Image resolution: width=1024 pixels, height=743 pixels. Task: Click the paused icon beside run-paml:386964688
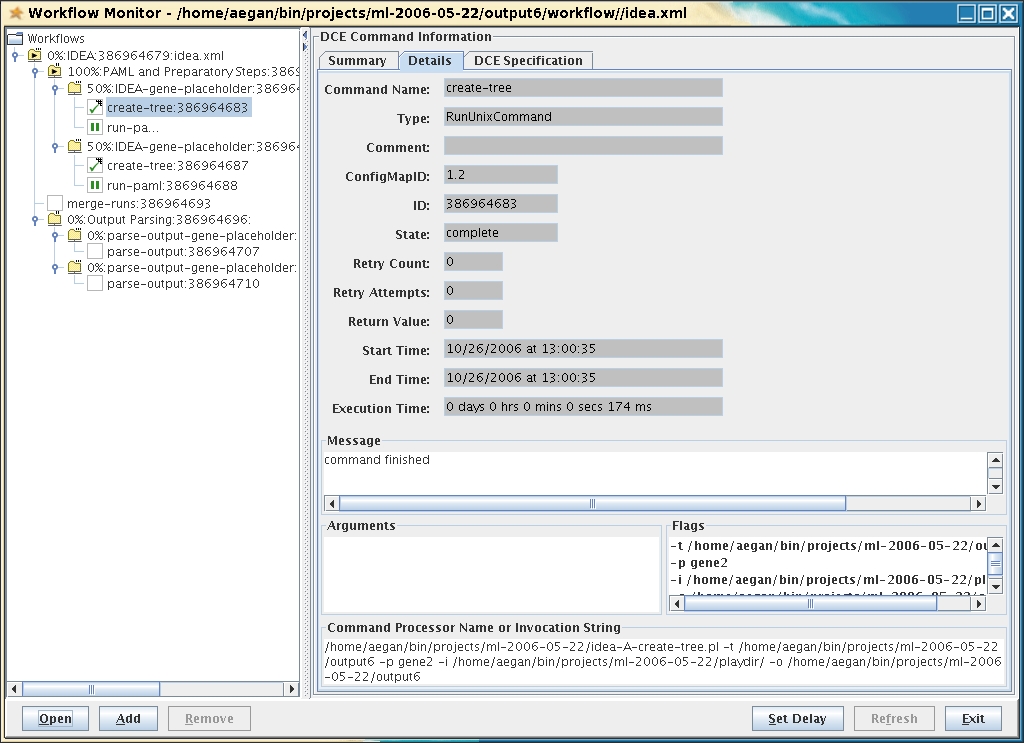tap(95, 185)
